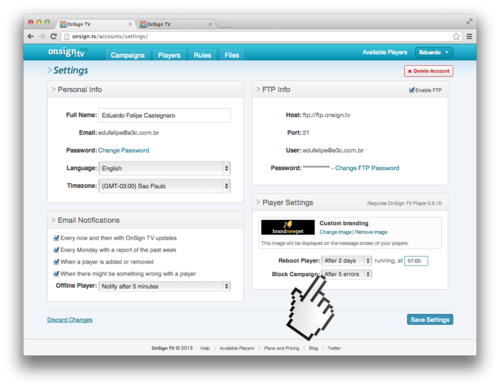The height and width of the screenshot is (388, 500).
Task: Open the Help footer link
Action: (x=205, y=348)
